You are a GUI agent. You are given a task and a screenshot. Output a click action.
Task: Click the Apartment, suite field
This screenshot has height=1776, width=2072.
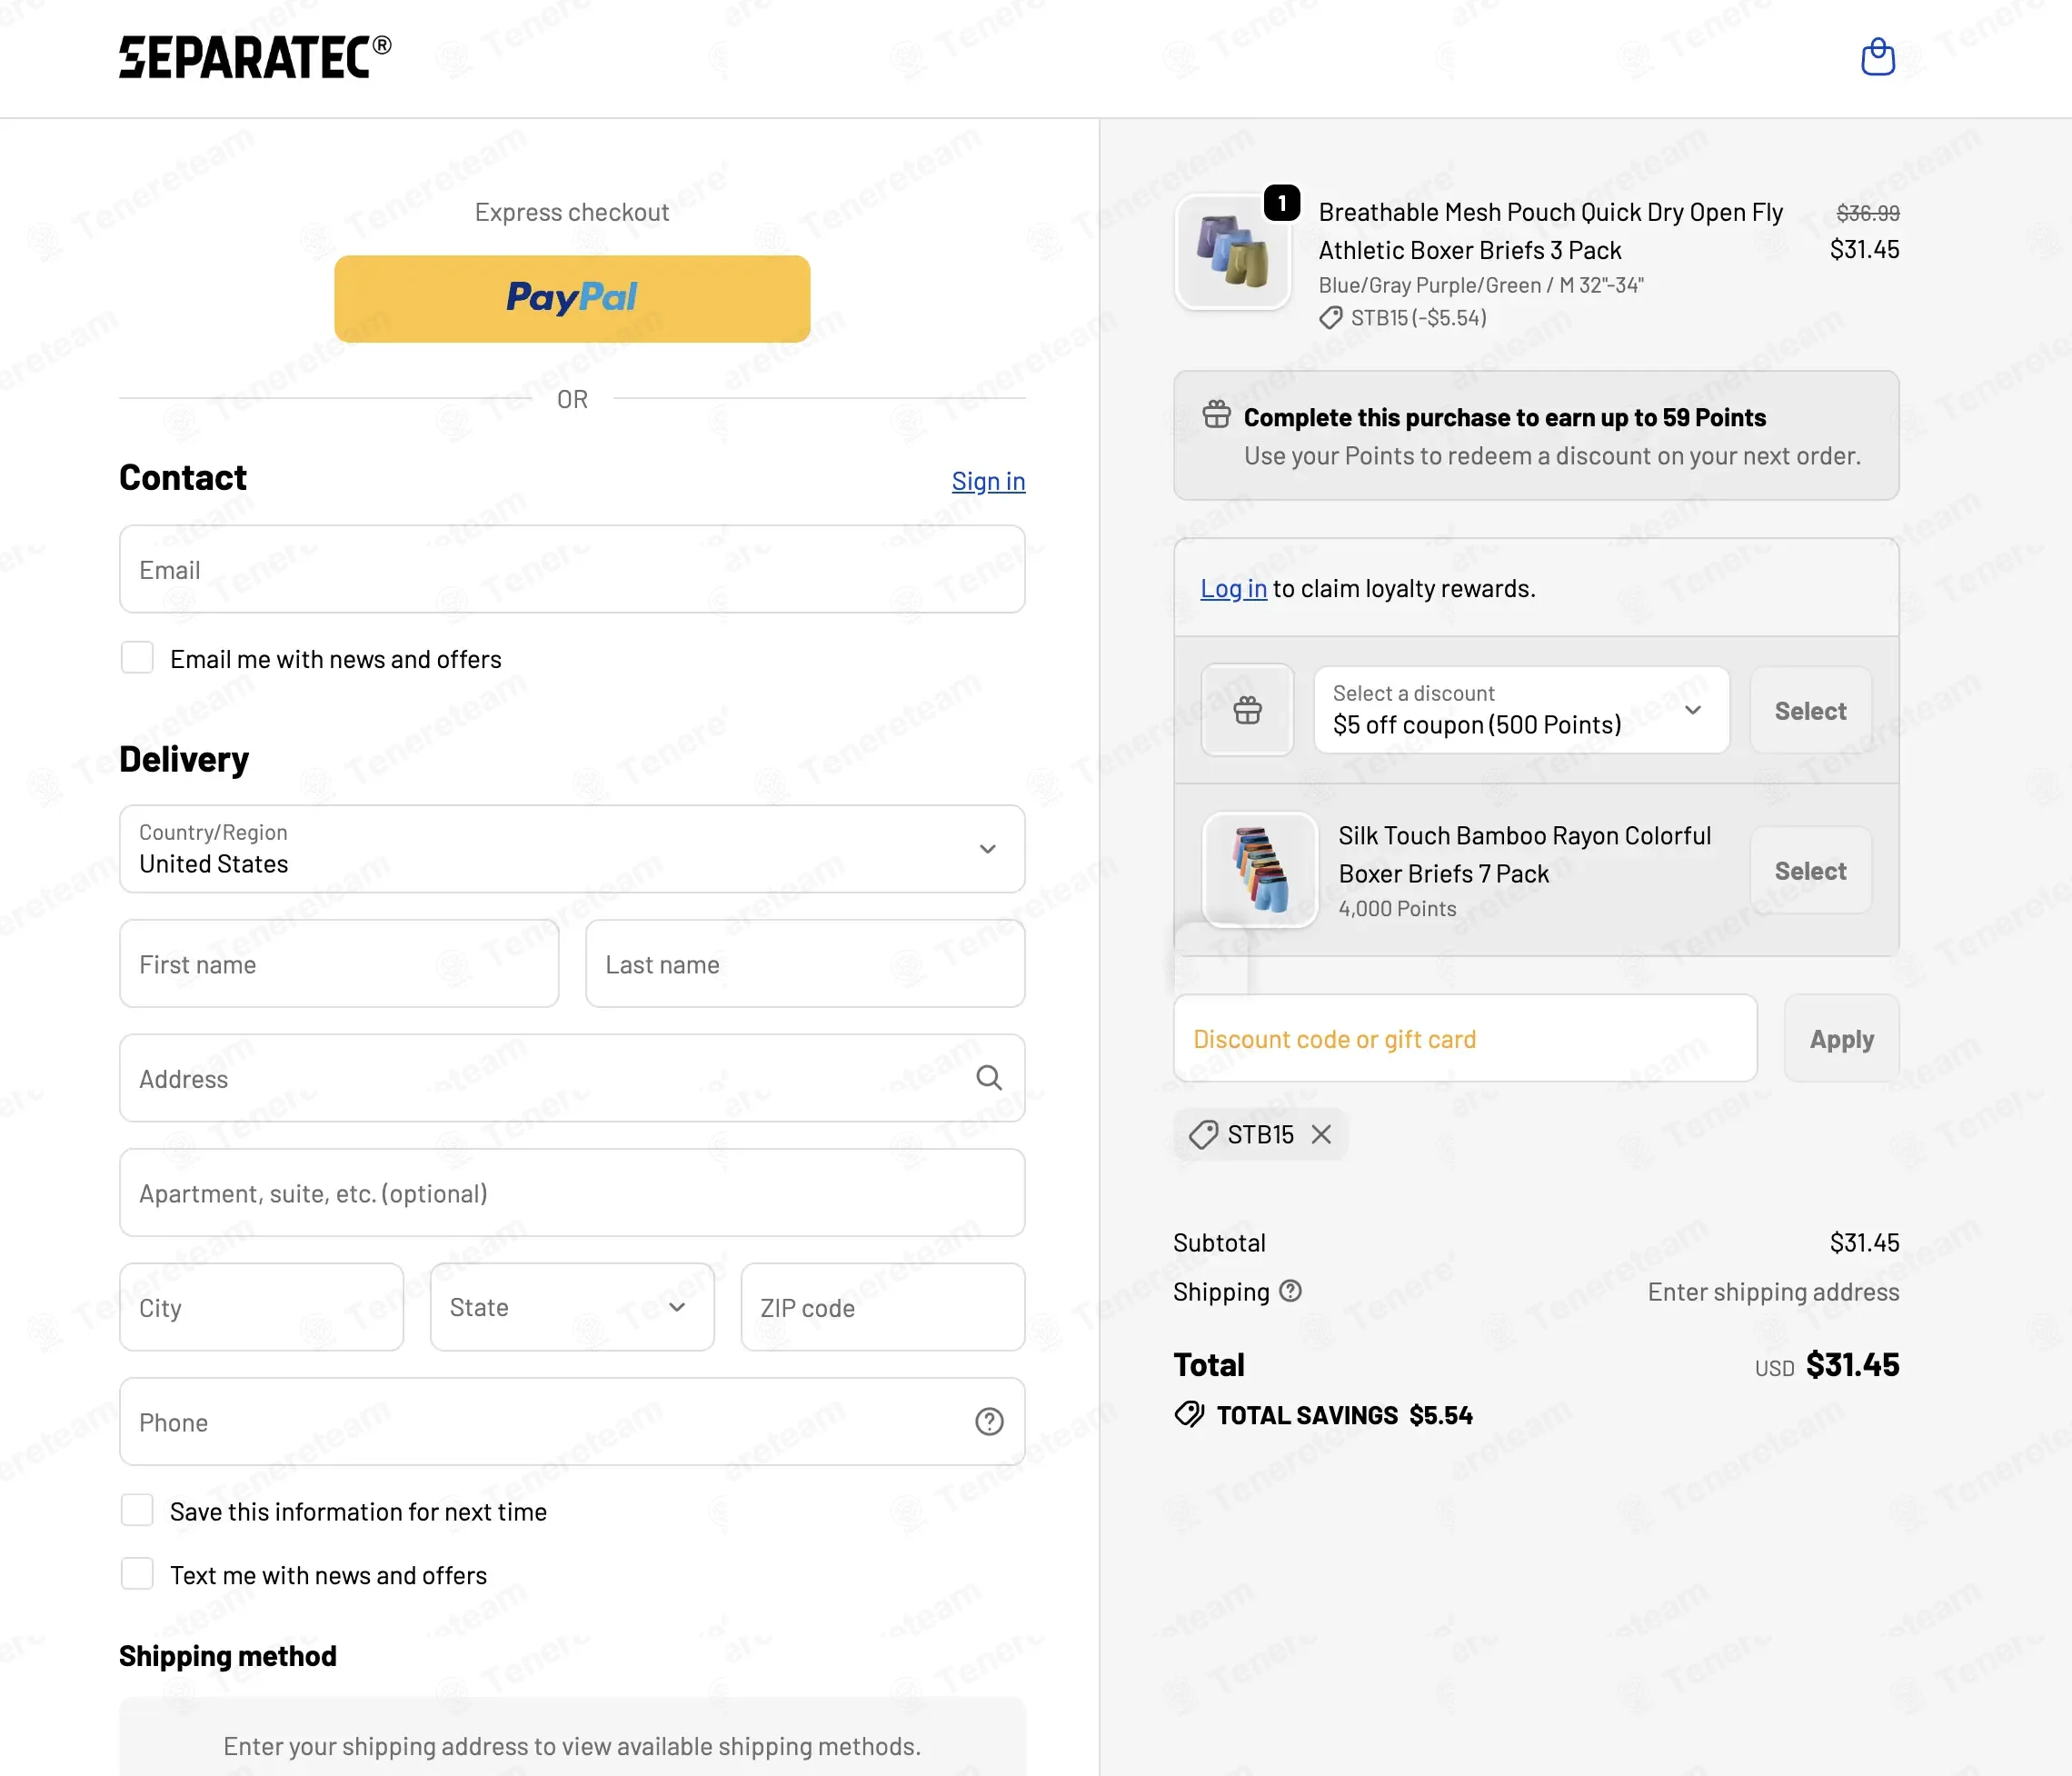[572, 1193]
